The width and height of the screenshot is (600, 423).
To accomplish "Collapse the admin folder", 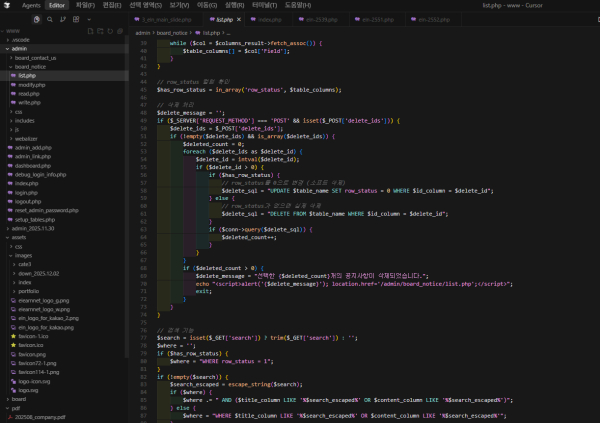I will [20, 48].
